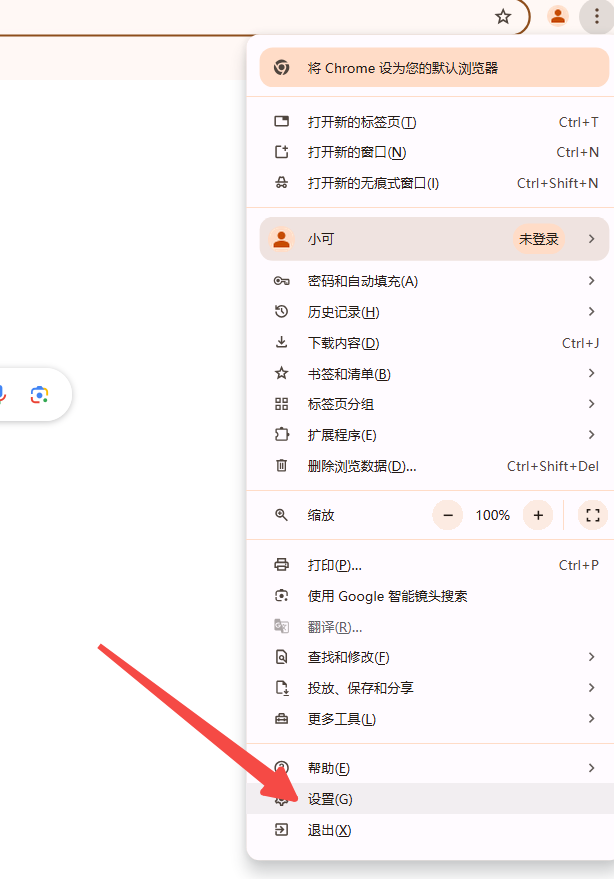
Task: Choose 打开新的无痕式窗口(I) from menu
Action: pos(430,183)
